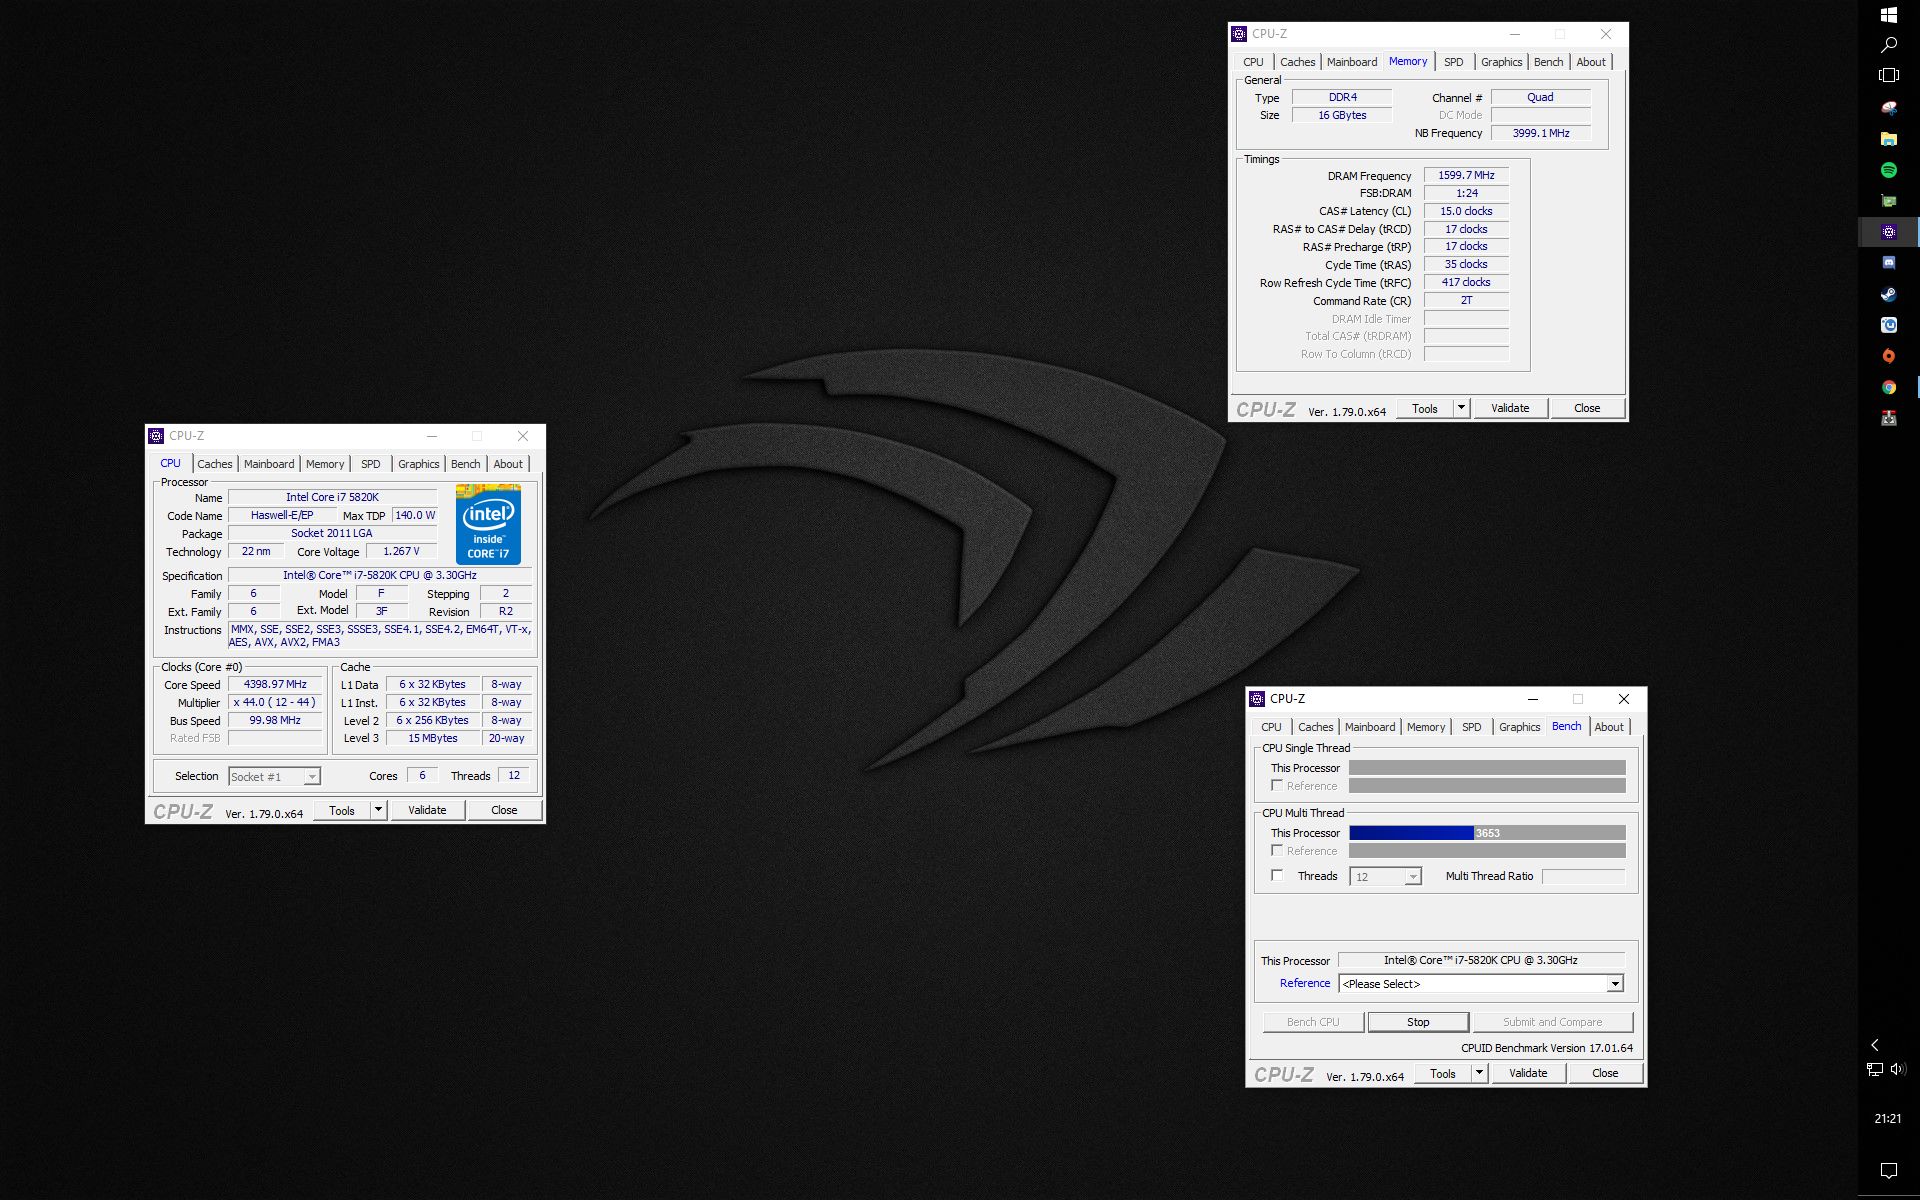Open Memory tab in the Bench window
Viewport: 1920px width, 1200px height.
pos(1426,727)
